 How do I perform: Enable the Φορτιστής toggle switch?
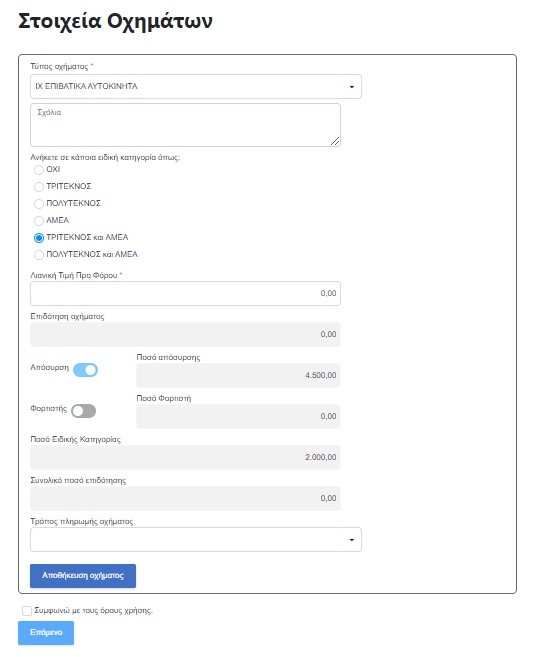click(x=83, y=411)
